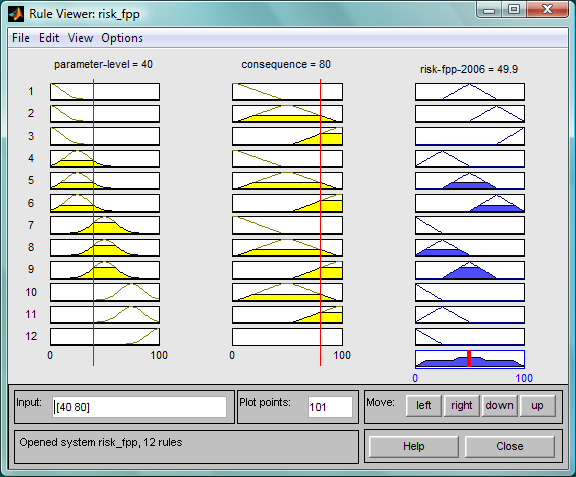Open the Options menu
Viewport: 576px width, 477px height.
point(122,38)
